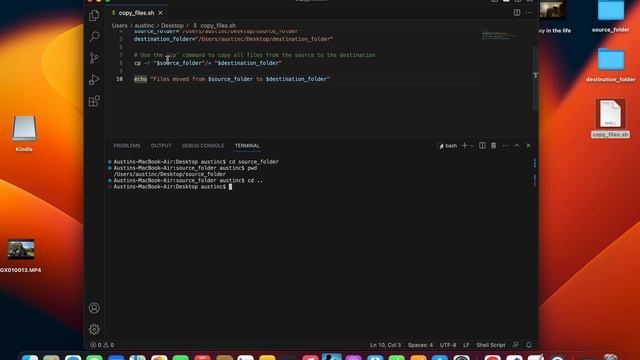Image resolution: width=640 pixels, height=360 pixels.
Task: Click the cp -r command line
Action: [x=208, y=63]
